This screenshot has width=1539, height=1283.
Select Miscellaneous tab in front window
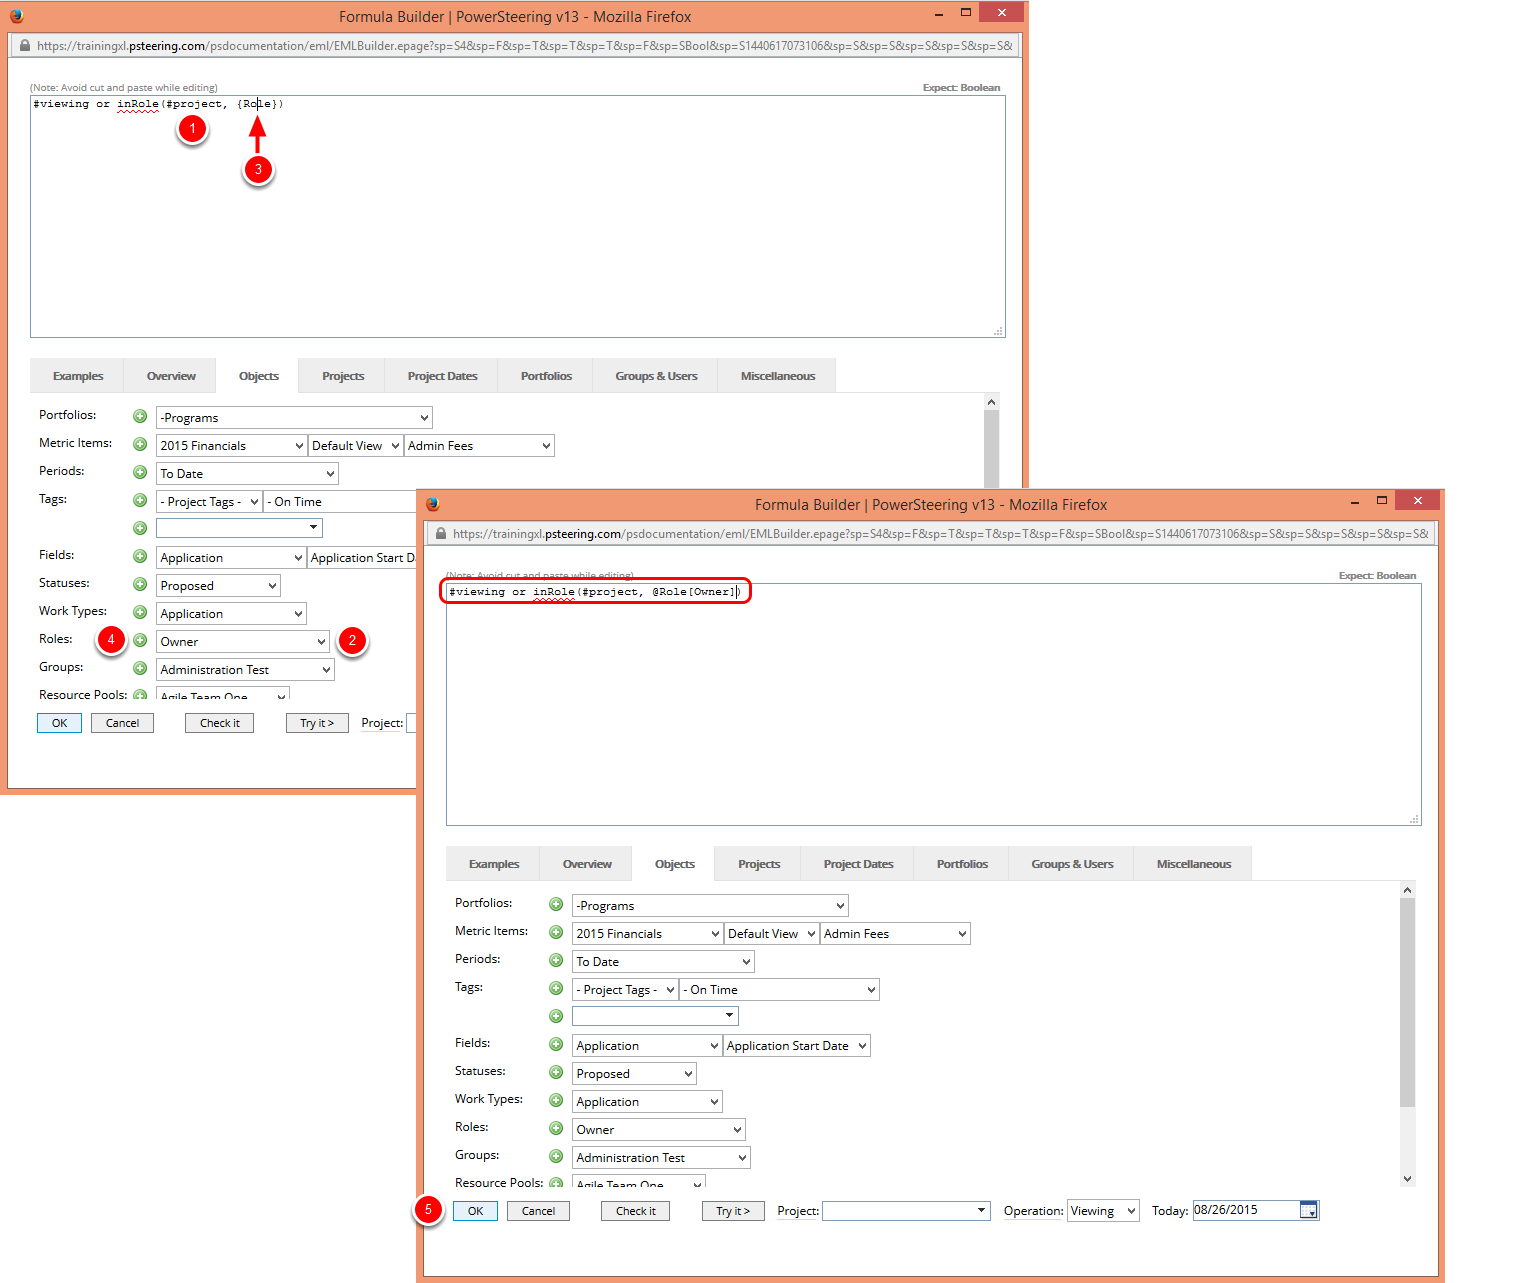(1194, 864)
